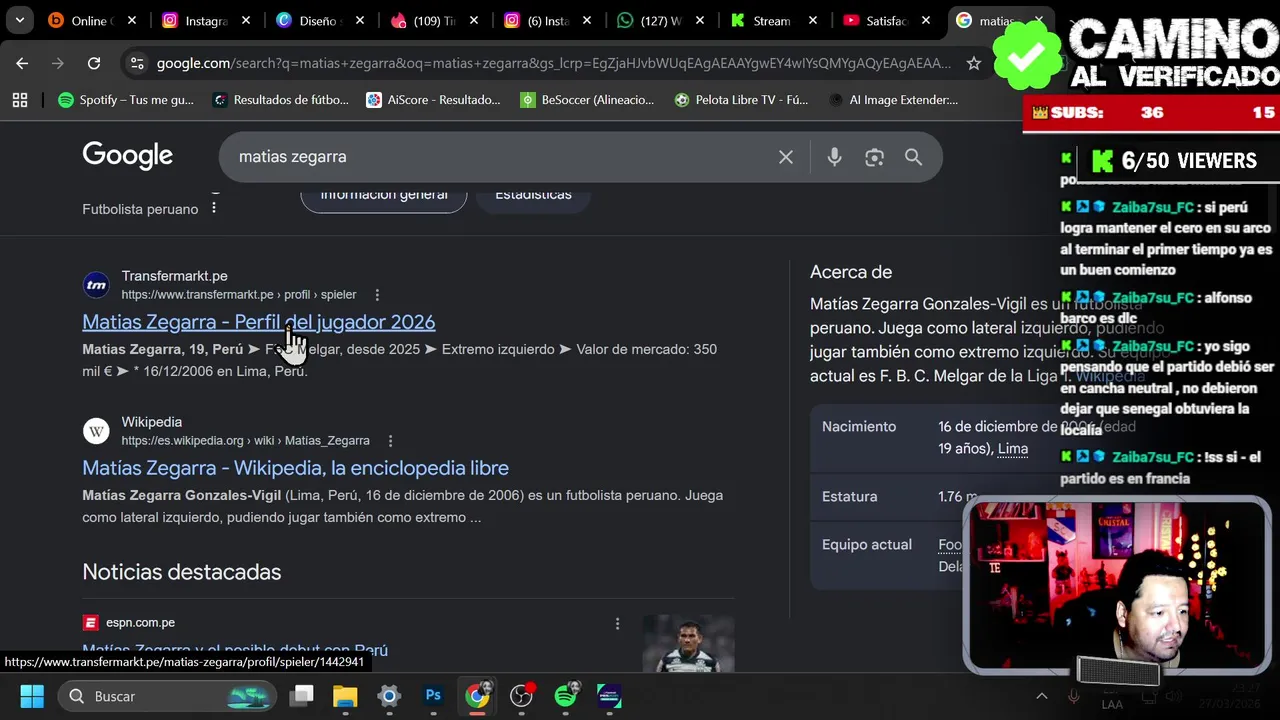
Task: Close the Kick Stream tab
Action: [814, 20]
